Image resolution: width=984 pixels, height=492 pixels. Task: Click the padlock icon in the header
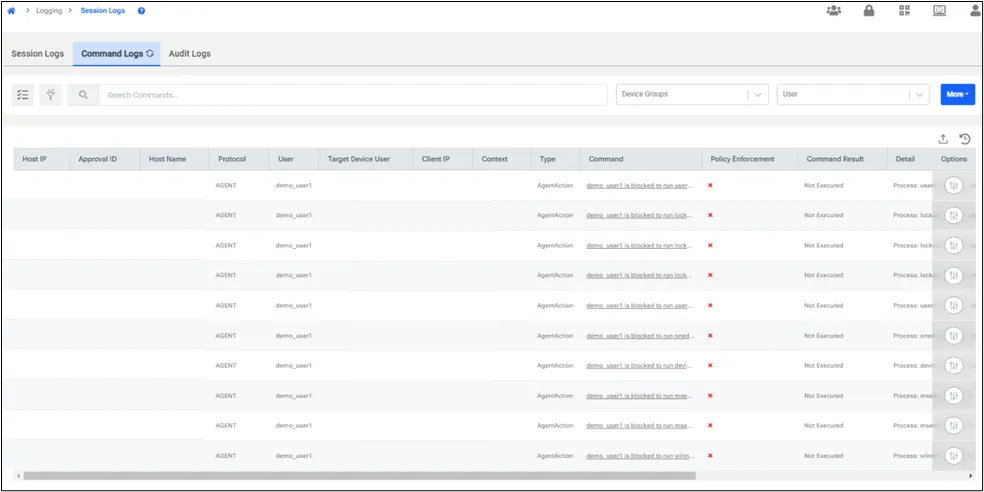pos(869,11)
